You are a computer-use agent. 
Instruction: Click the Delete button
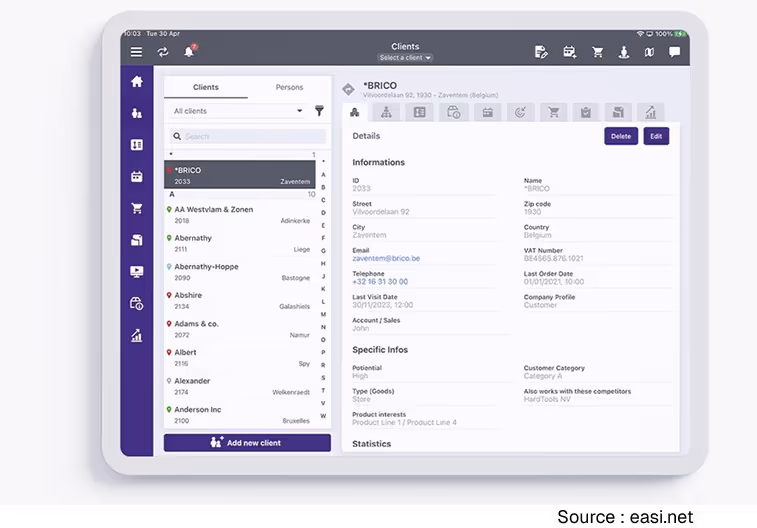click(x=621, y=136)
